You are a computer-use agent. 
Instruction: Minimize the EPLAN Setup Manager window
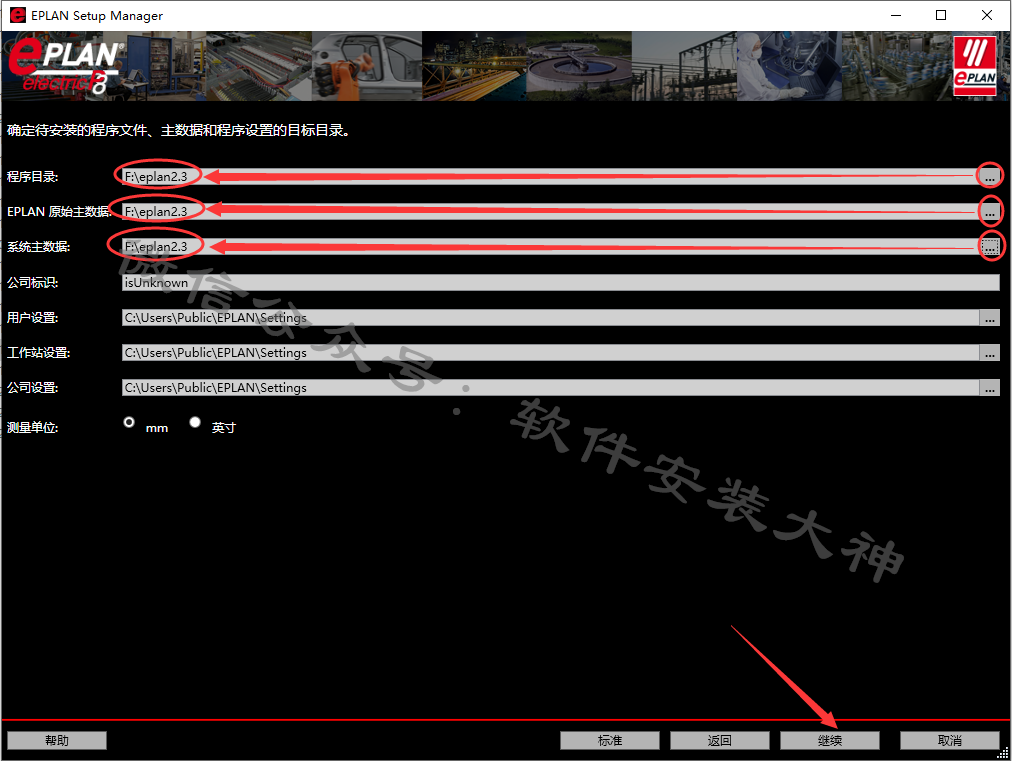(896, 15)
